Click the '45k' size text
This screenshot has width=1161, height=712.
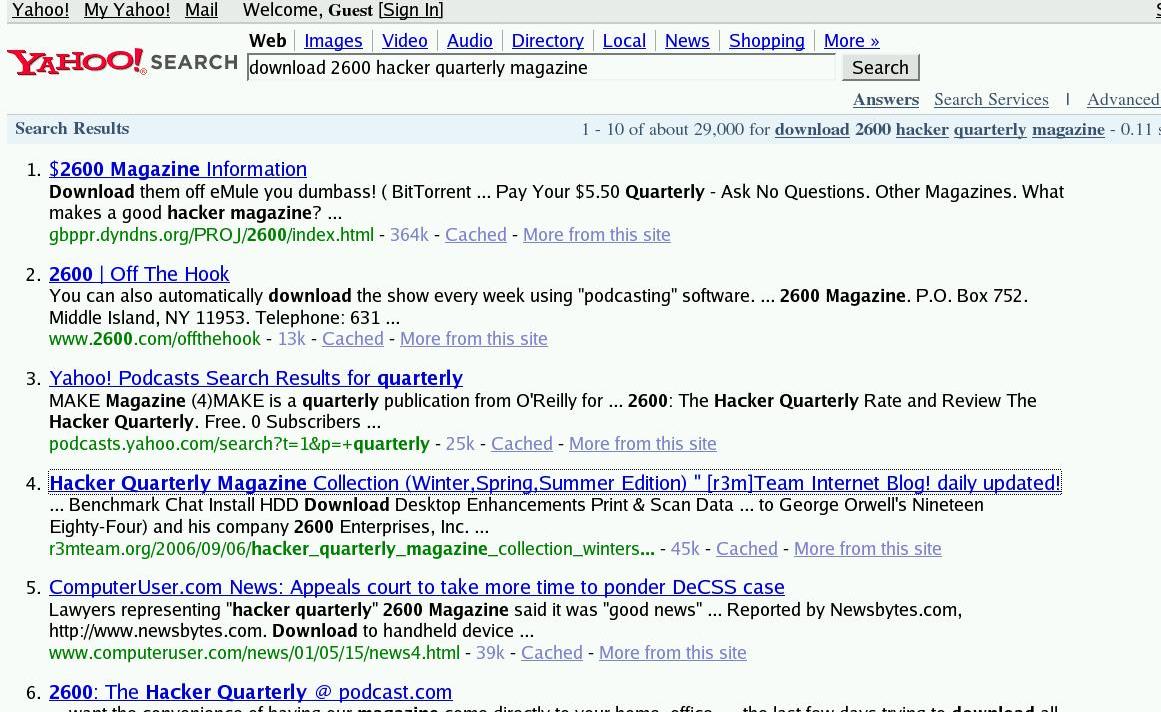685,548
